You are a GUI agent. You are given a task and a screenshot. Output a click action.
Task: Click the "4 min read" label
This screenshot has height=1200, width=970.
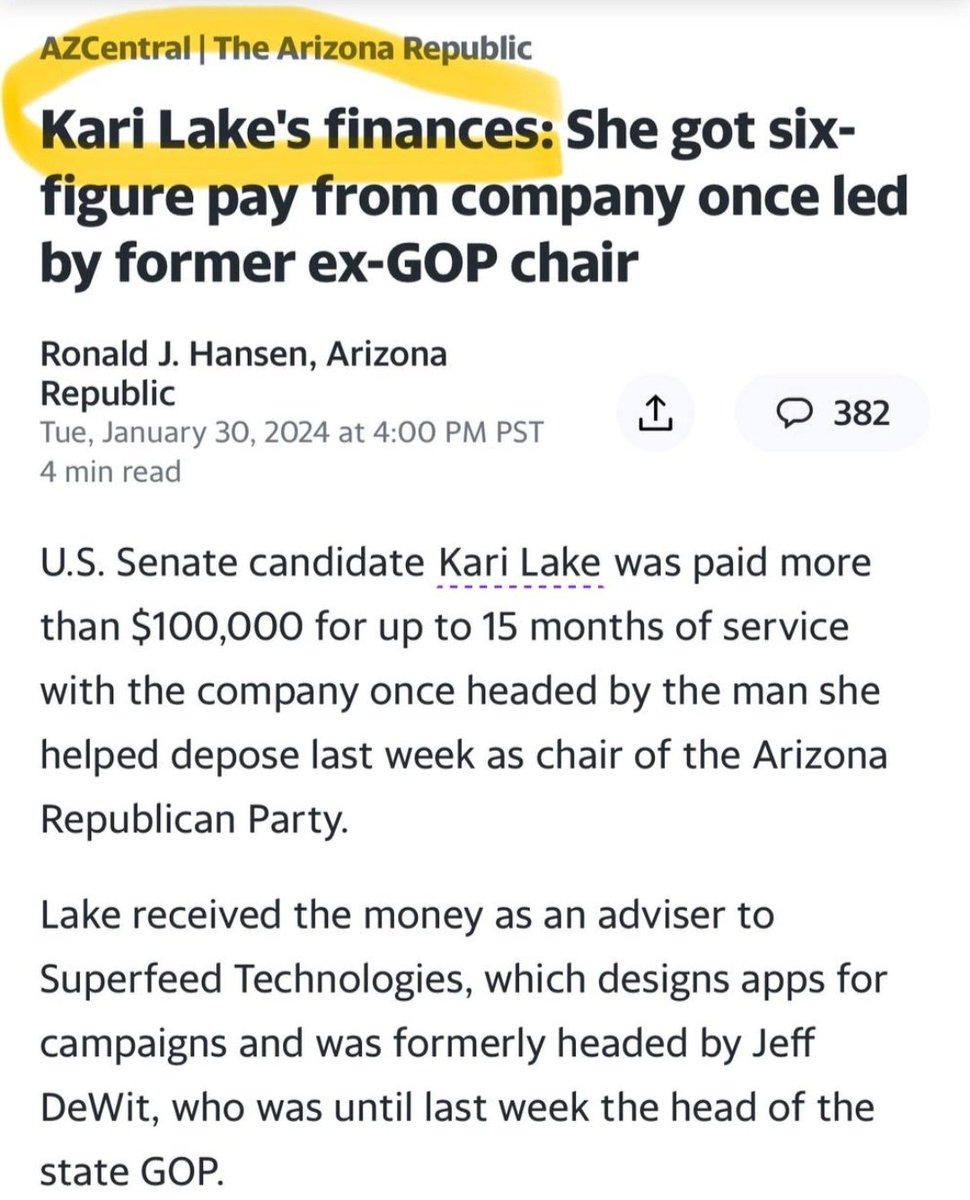[x=110, y=471]
